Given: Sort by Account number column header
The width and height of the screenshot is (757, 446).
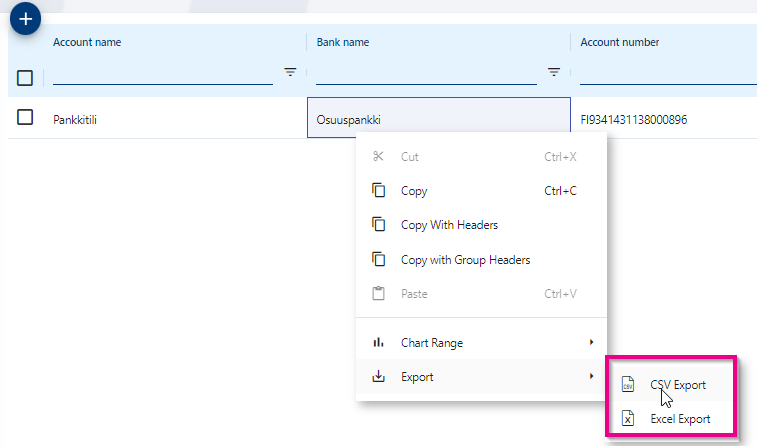Looking at the screenshot, I should coord(619,42).
